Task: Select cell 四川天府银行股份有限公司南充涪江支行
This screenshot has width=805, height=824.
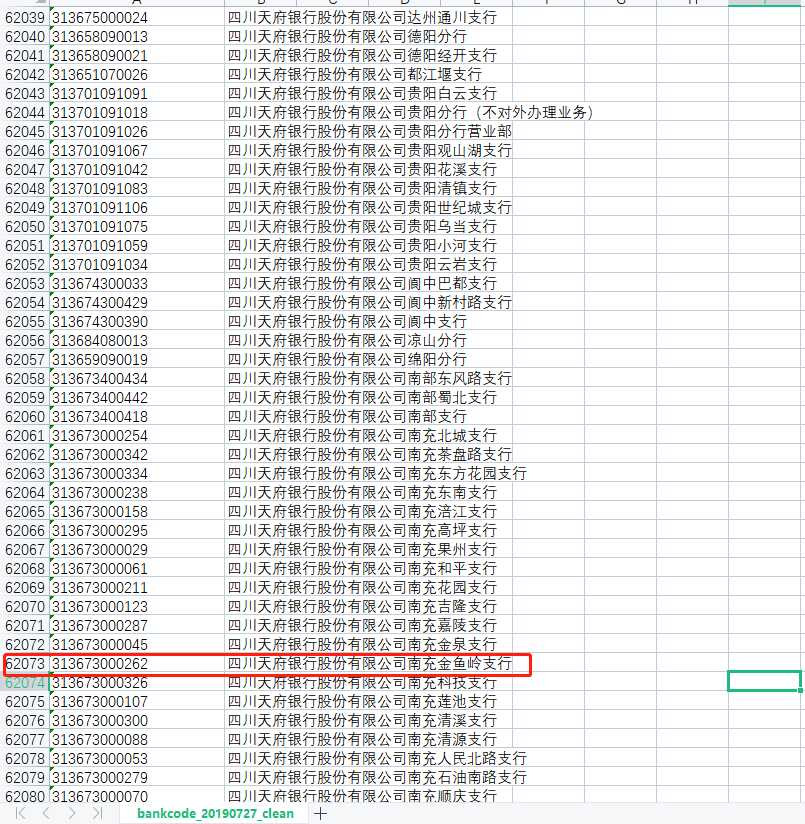Action: 362,512
